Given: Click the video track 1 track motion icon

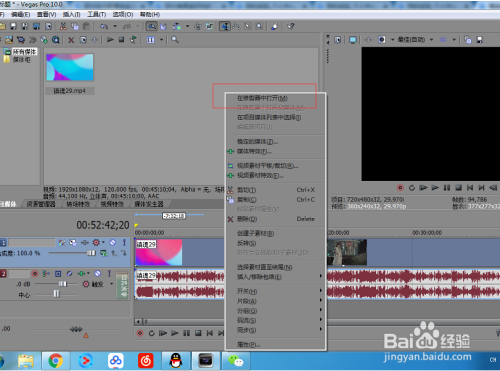Looking at the screenshot, I should pyautogui.click(x=73, y=243).
